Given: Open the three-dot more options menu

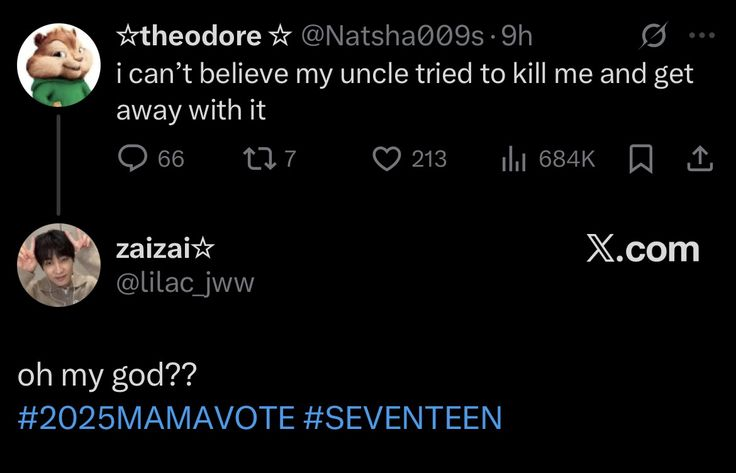Looking at the screenshot, I should (x=702, y=35).
